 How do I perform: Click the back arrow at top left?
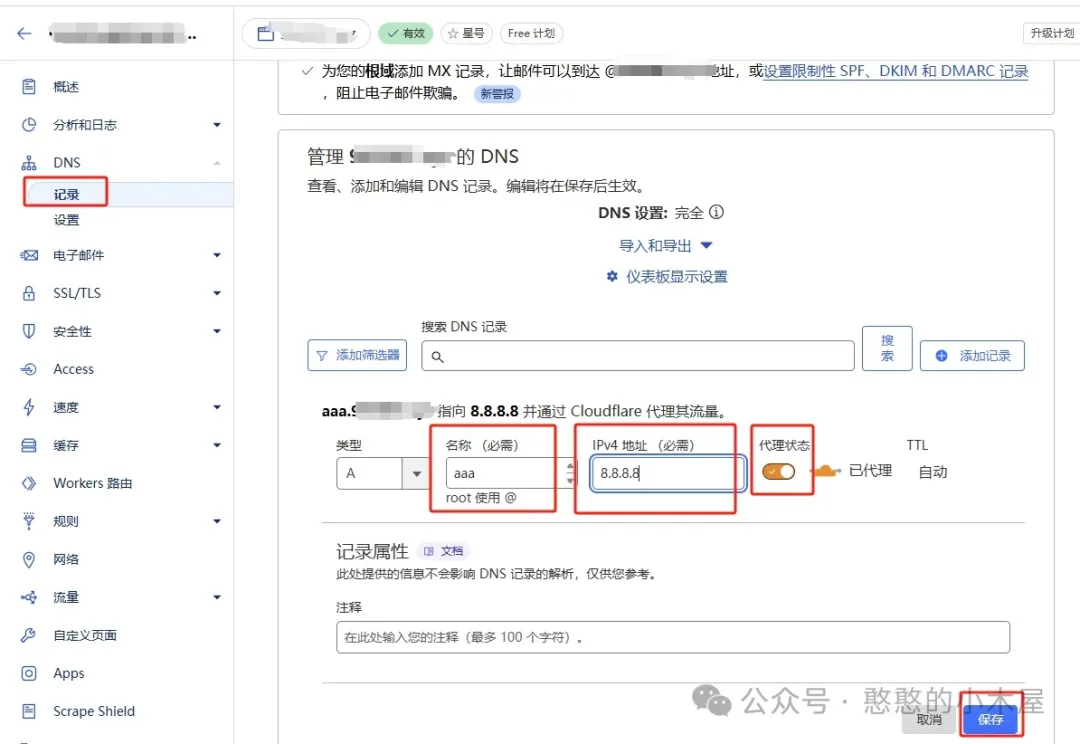[23, 32]
